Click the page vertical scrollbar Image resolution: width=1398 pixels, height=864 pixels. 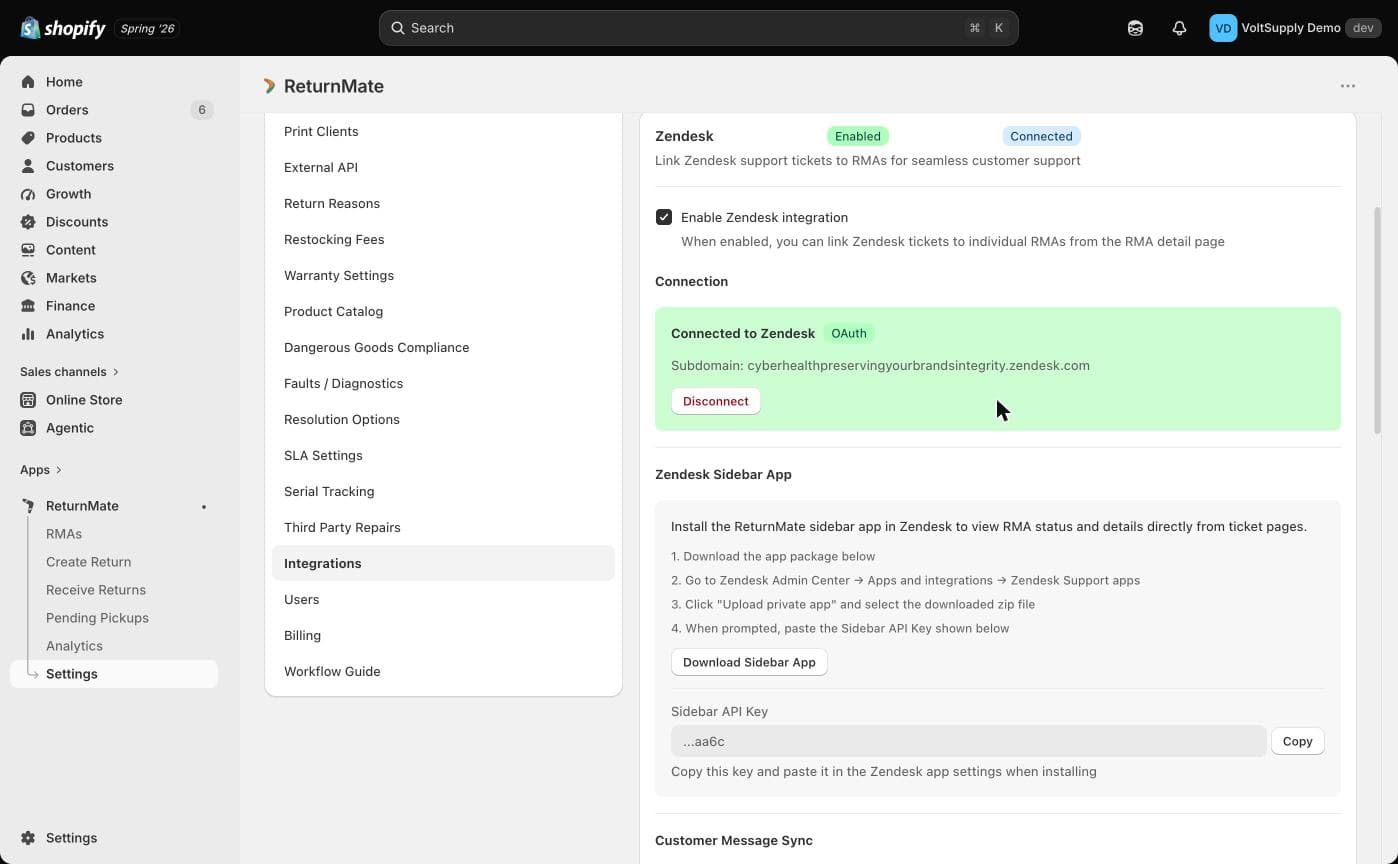pyautogui.click(x=1378, y=320)
